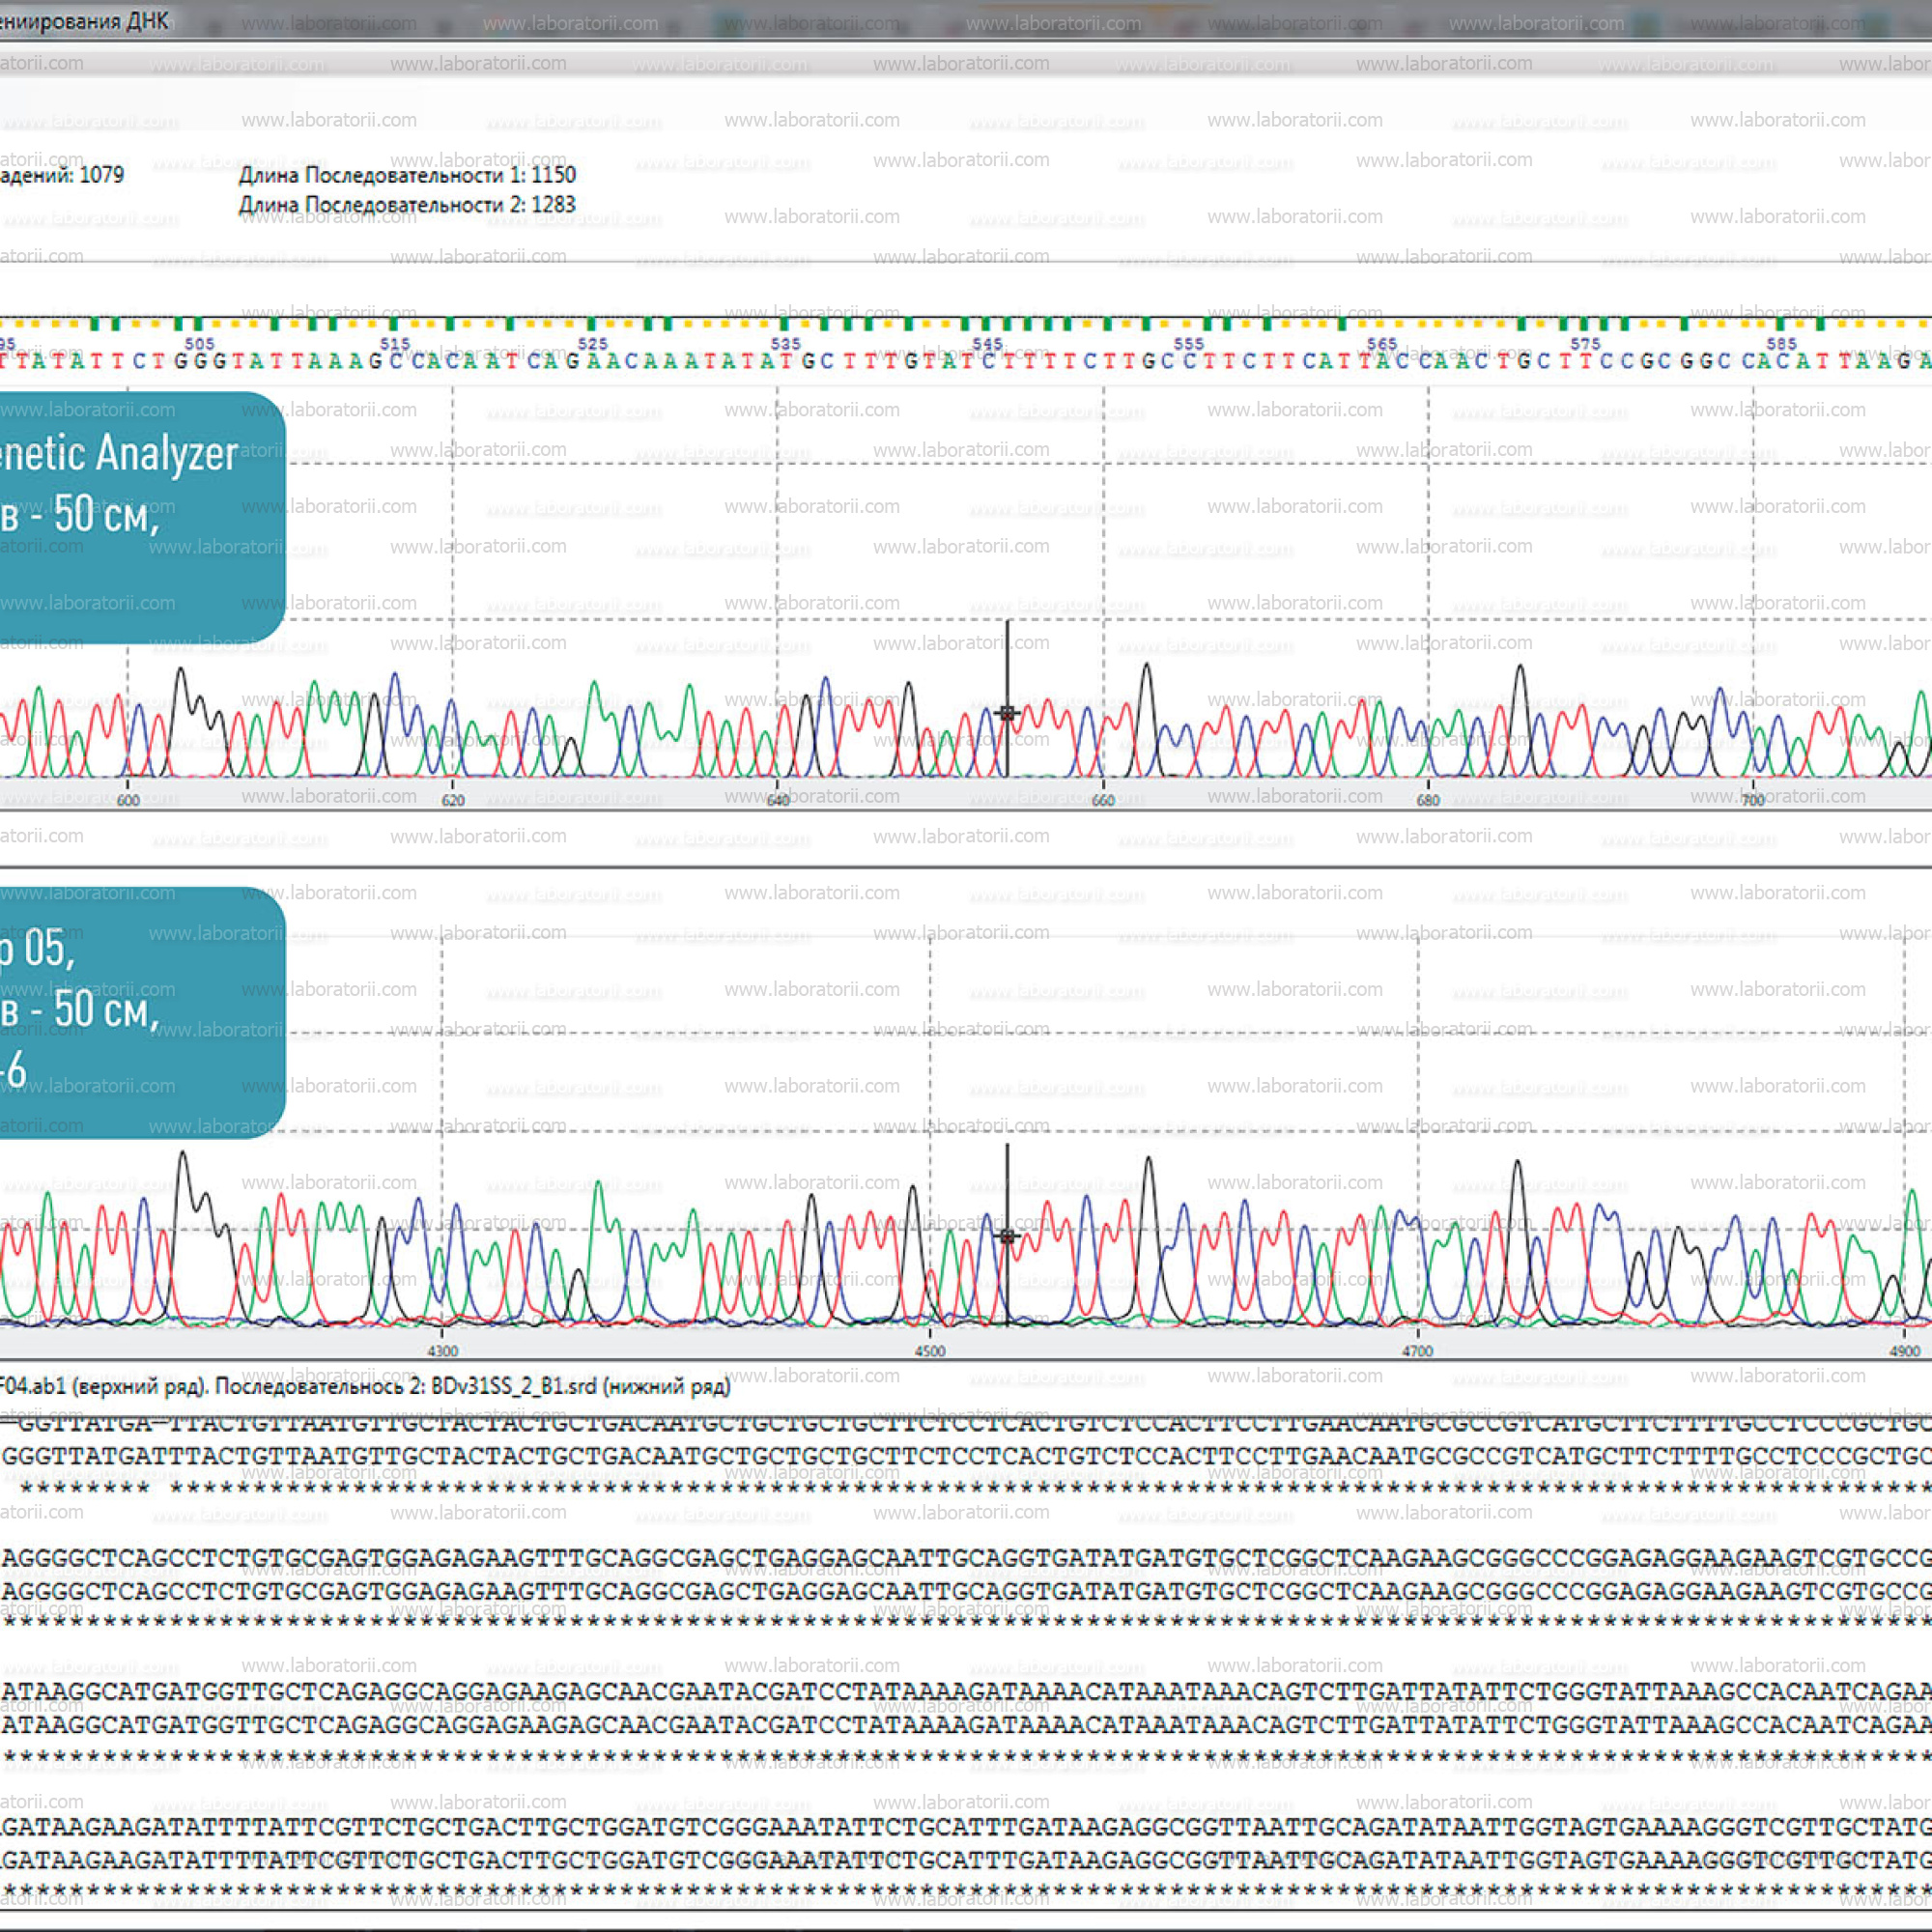
Task: Select the 4300 tick on lower trace axis
Action: 442,1351
